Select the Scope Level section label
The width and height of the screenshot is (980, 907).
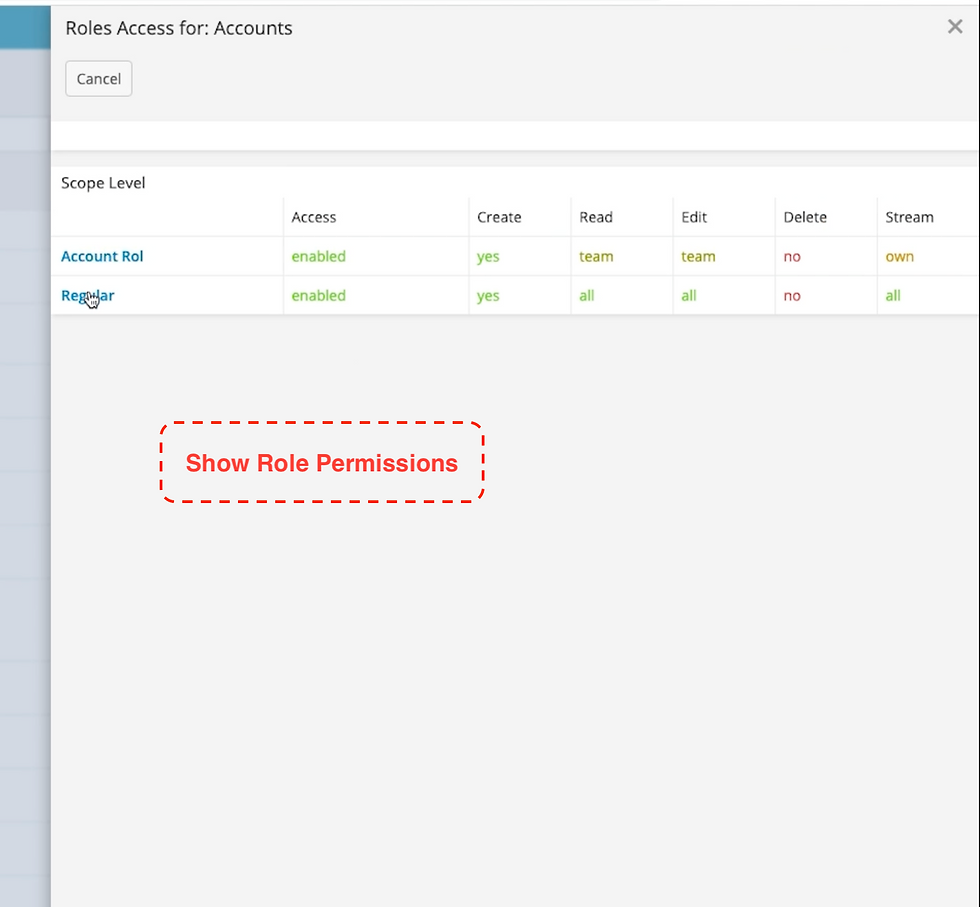click(x=103, y=183)
